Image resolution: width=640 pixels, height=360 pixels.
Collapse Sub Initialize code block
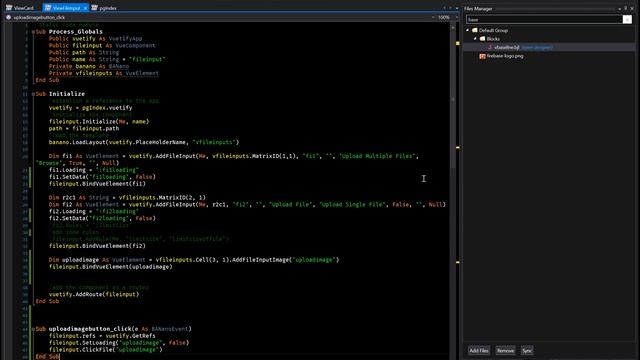click(x=33, y=94)
